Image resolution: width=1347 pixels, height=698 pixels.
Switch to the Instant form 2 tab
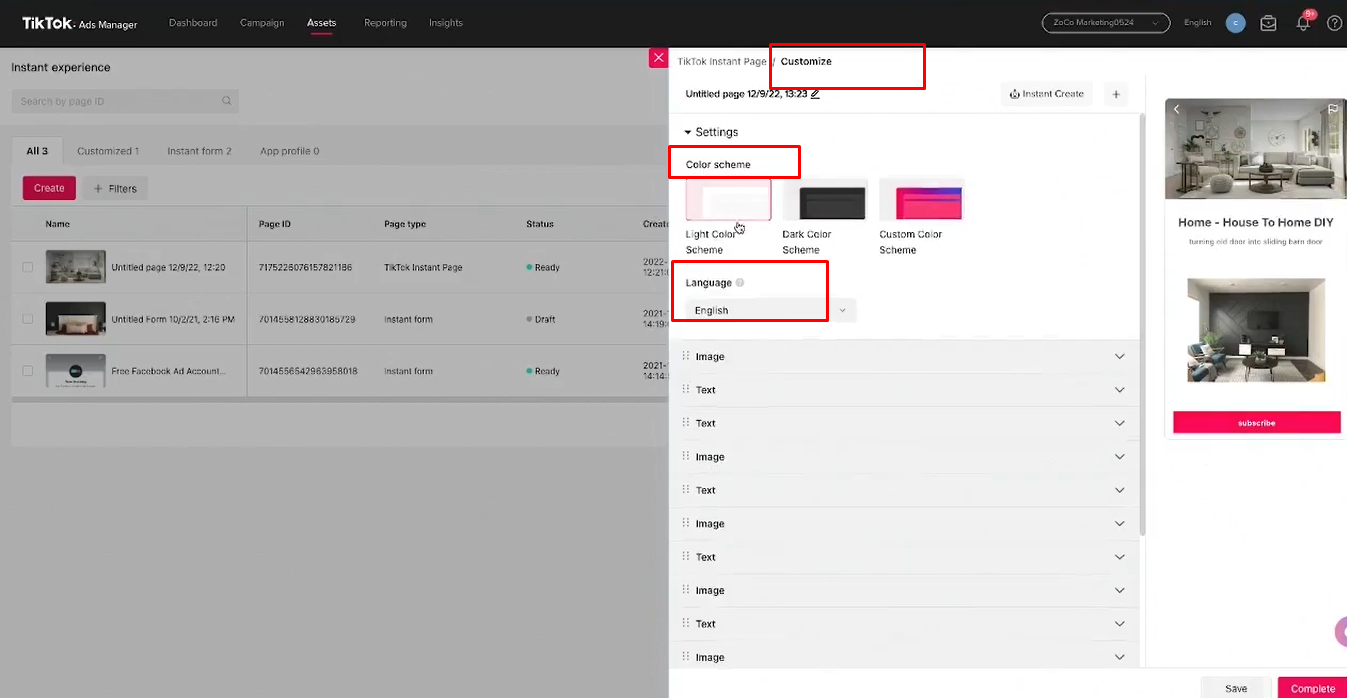click(x=199, y=151)
